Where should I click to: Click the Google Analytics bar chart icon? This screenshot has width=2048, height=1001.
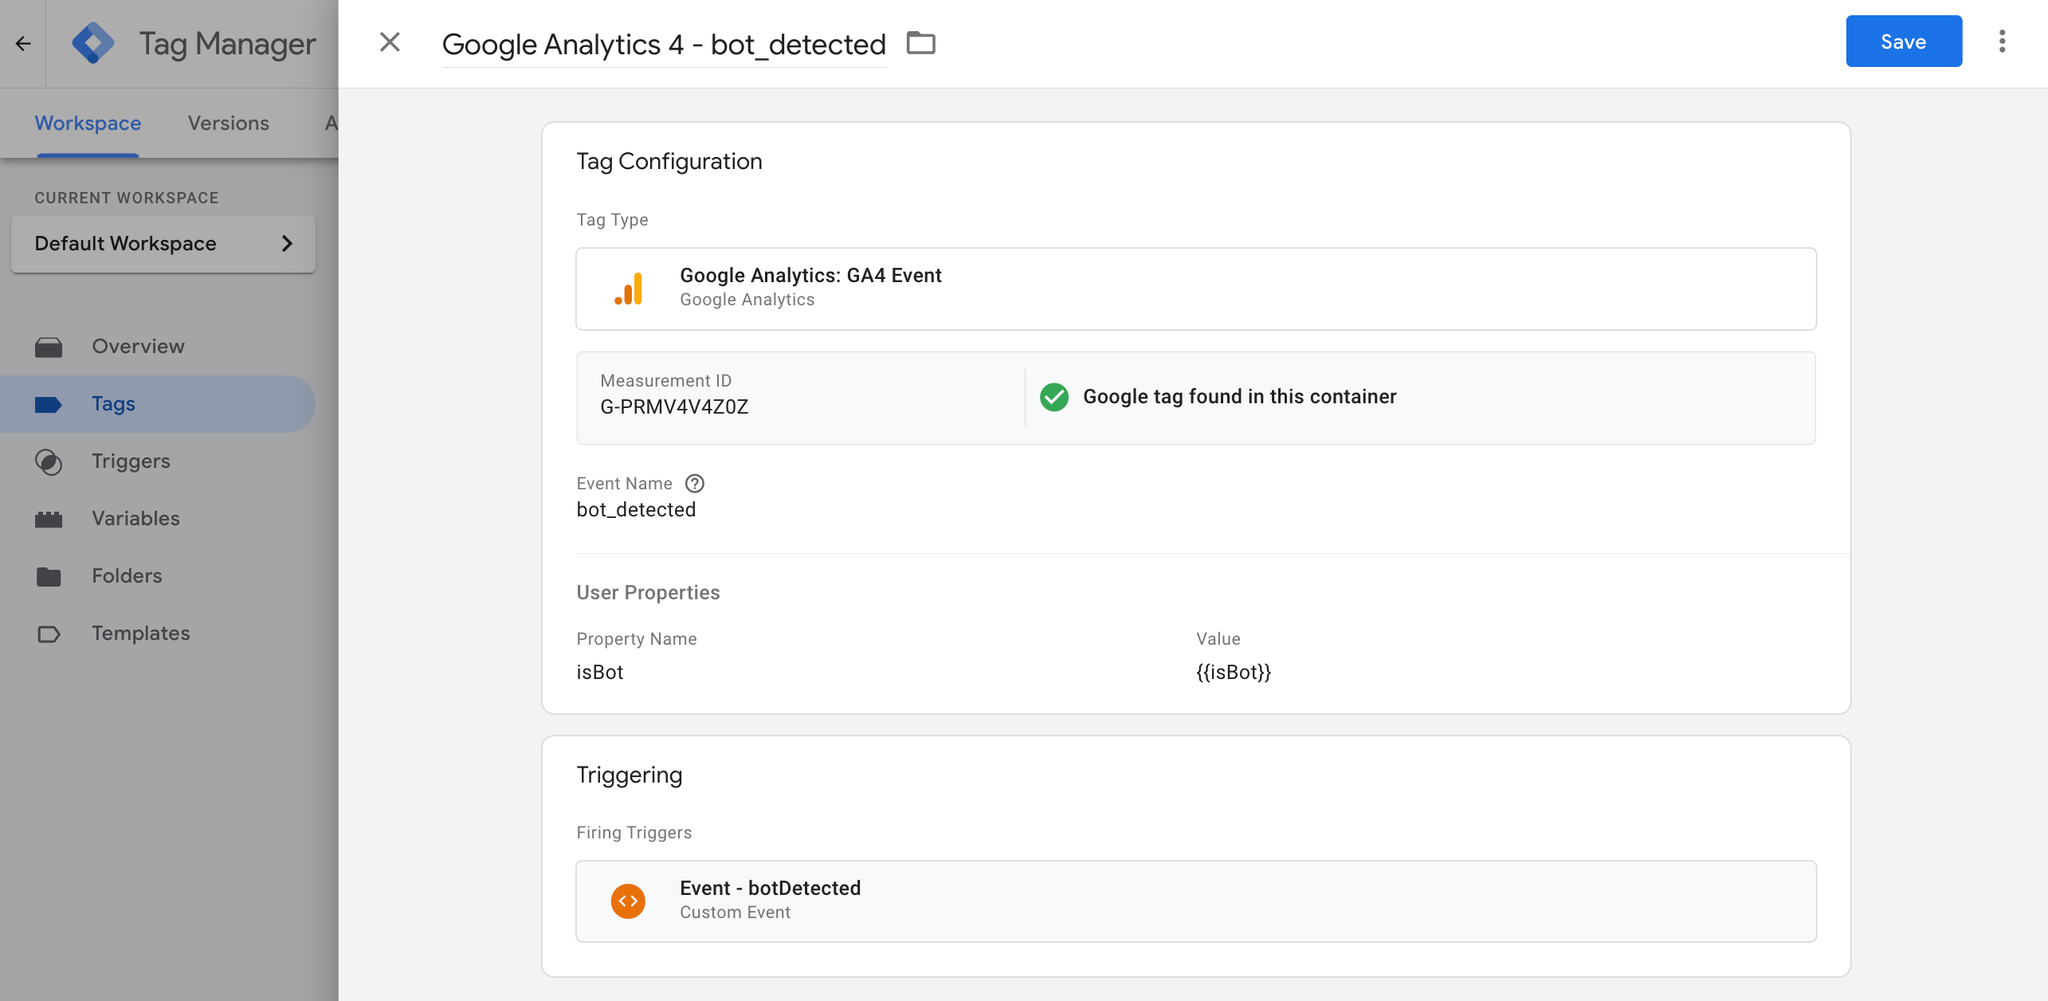629,289
